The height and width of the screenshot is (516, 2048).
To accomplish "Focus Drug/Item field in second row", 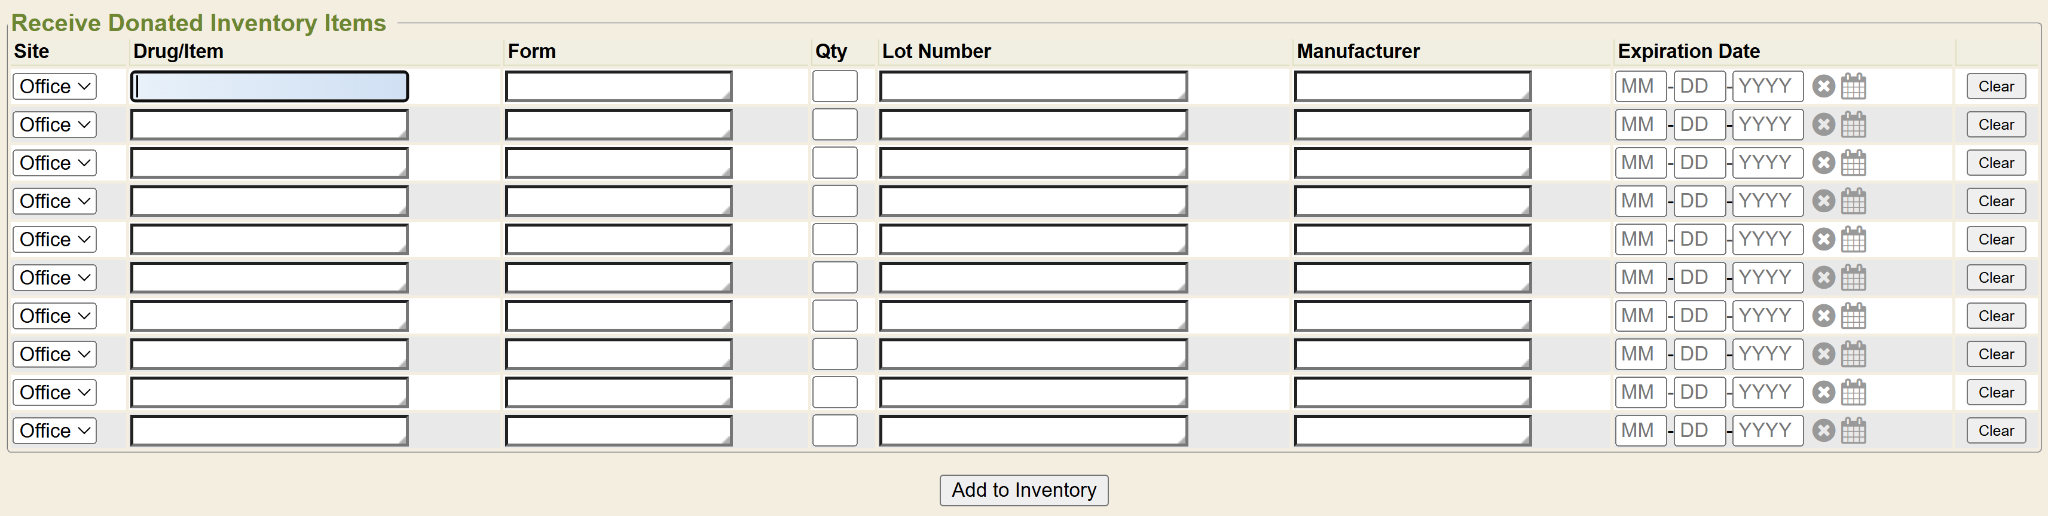I will pyautogui.click(x=269, y=125).
